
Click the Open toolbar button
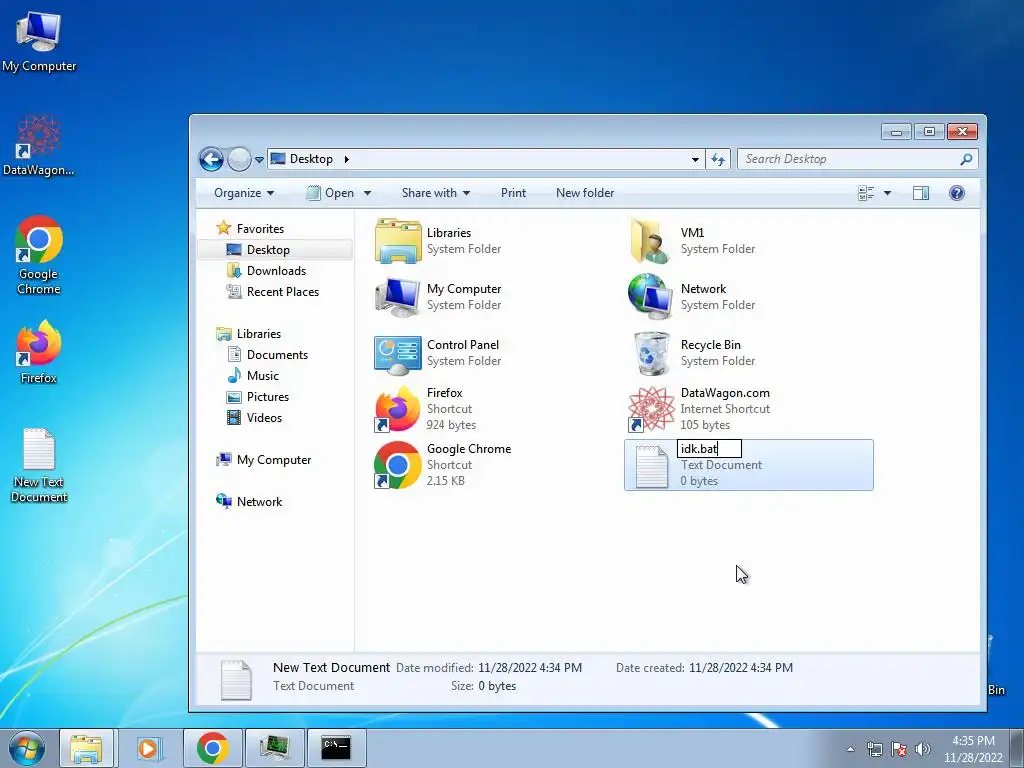click(x=332, y=193)
